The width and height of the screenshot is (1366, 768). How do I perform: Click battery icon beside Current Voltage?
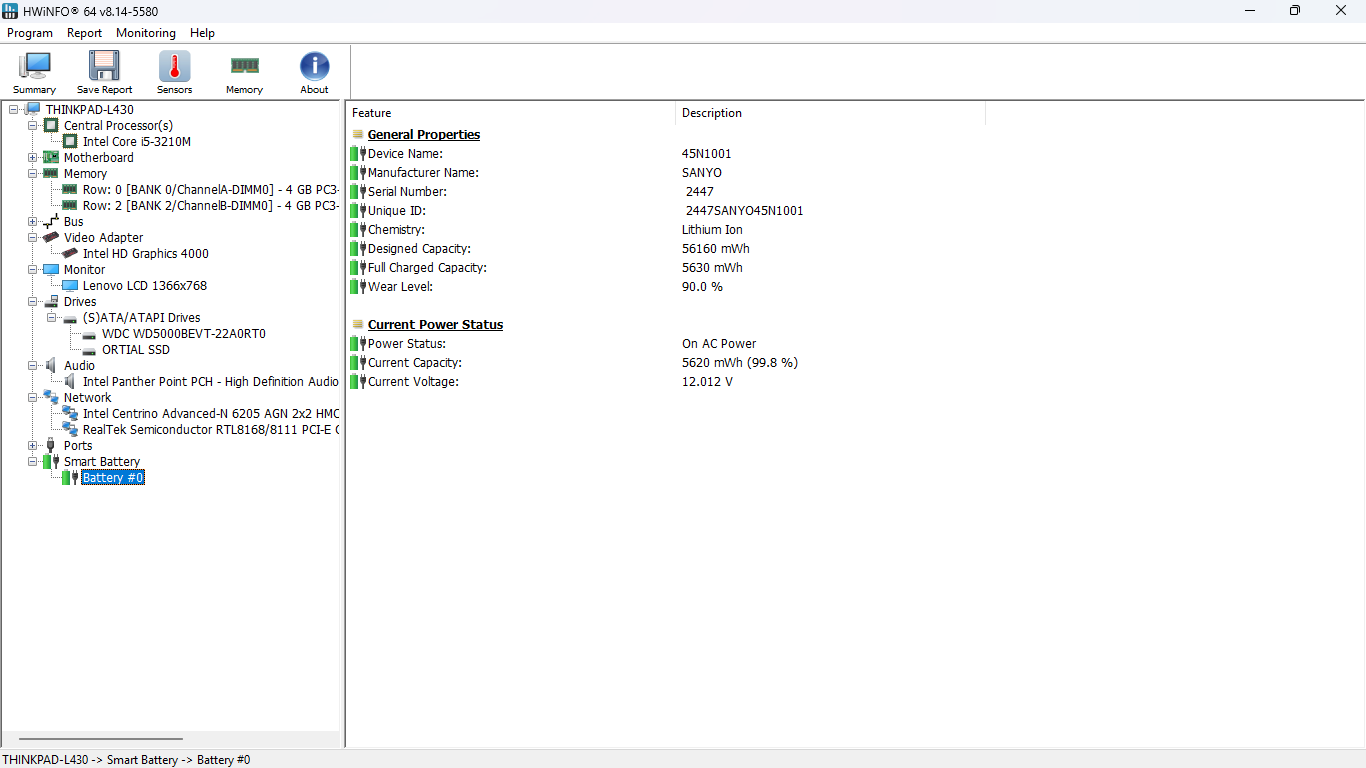coord(358,381)
